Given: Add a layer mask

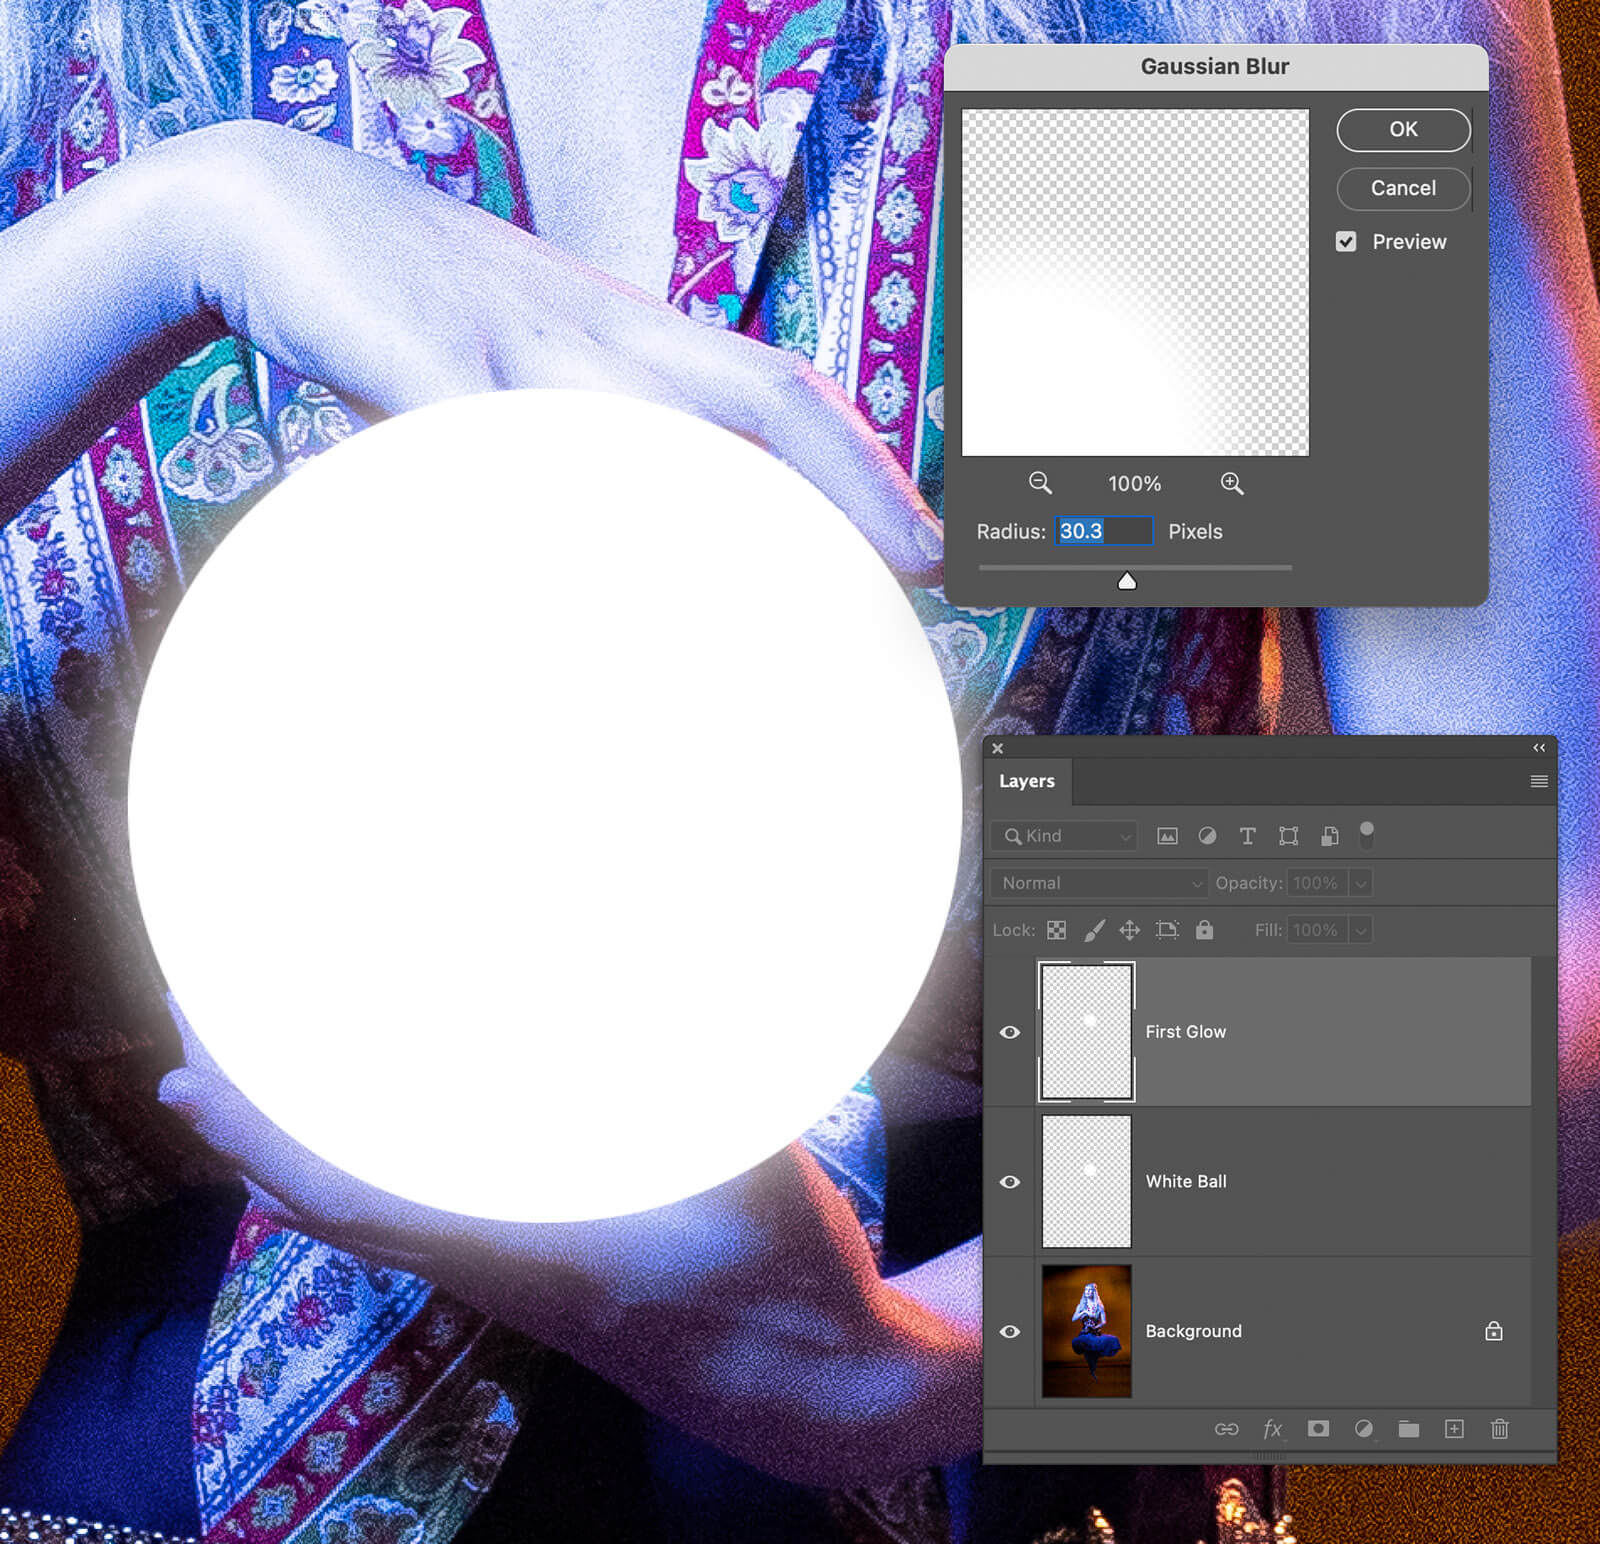Looking at the screenshot, I should 1318,1429.
